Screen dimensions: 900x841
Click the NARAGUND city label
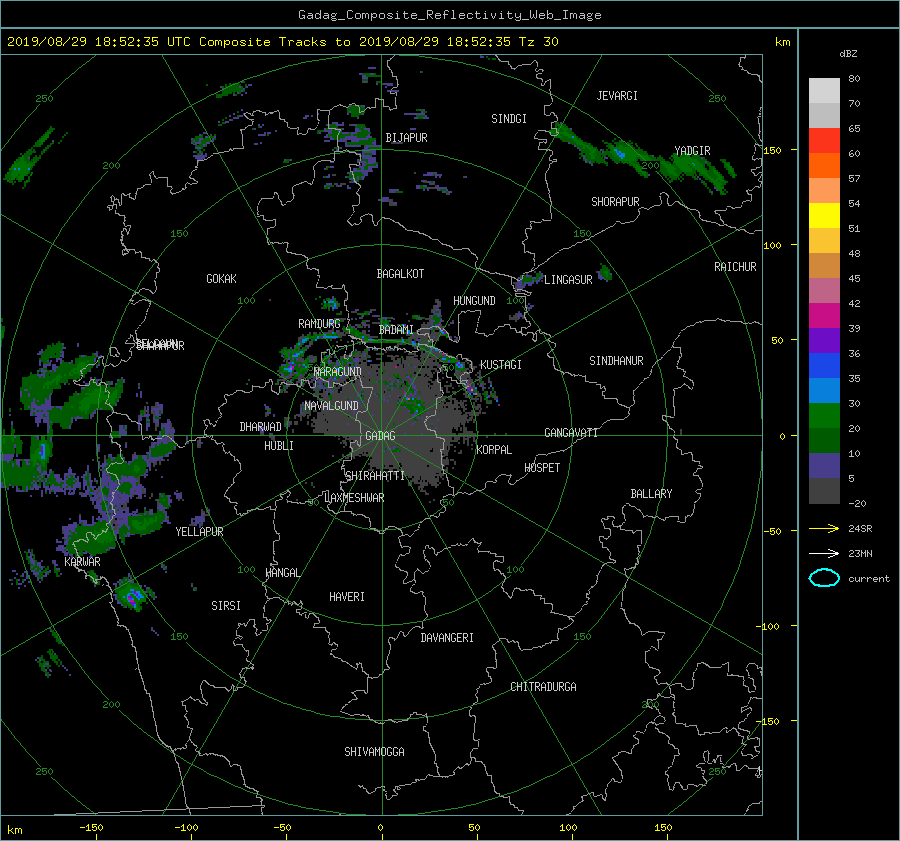[x=338, y=372]
